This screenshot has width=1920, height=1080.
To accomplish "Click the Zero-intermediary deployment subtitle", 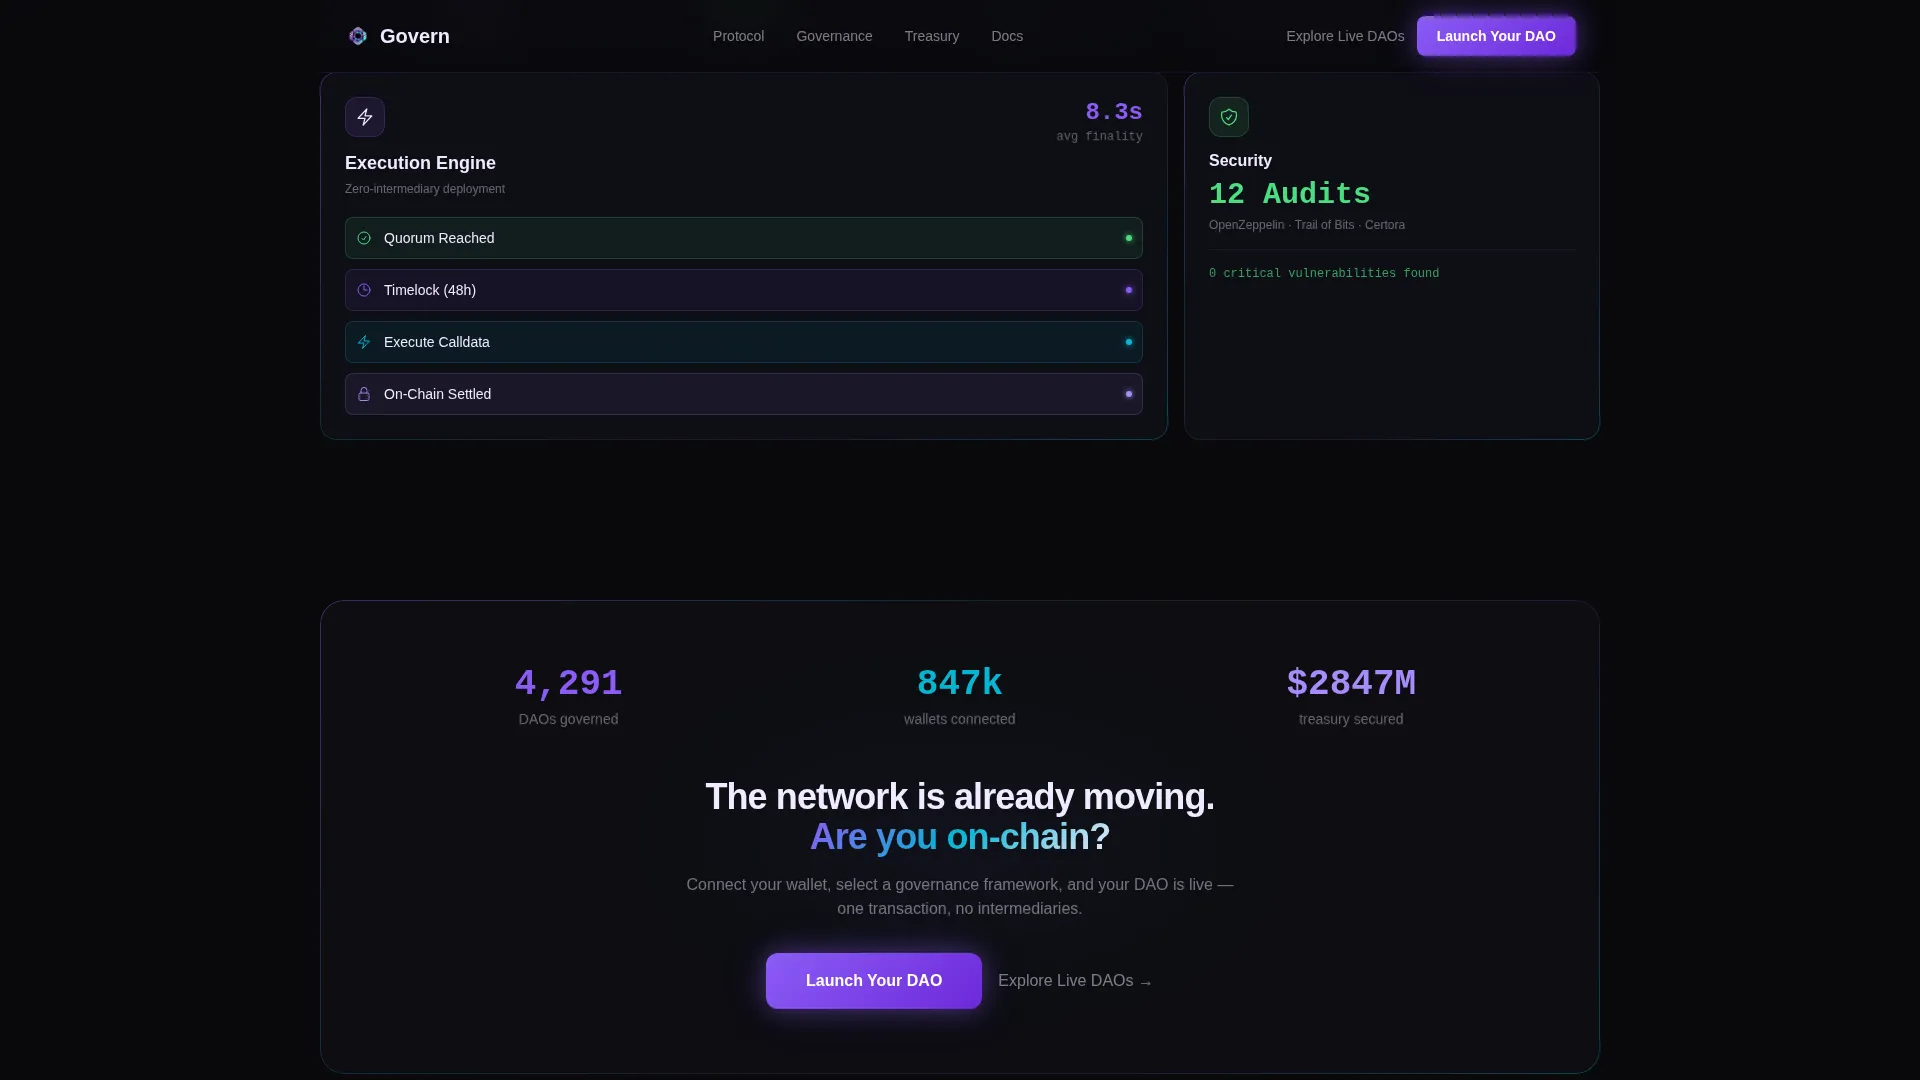I will click(x=425, y=189).
